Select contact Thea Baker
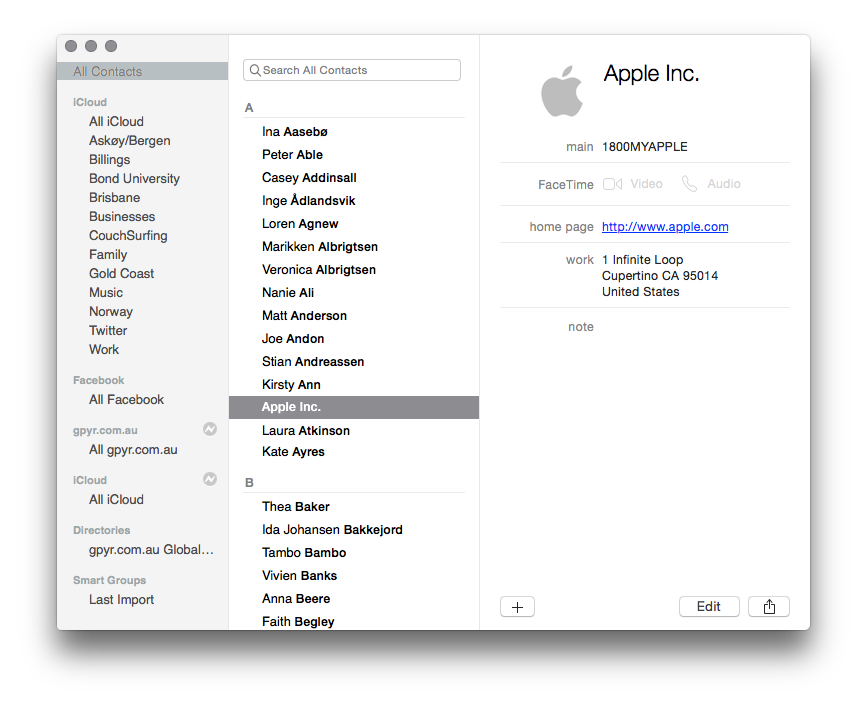Screen dimensions: 867x709 coord(296,507)
